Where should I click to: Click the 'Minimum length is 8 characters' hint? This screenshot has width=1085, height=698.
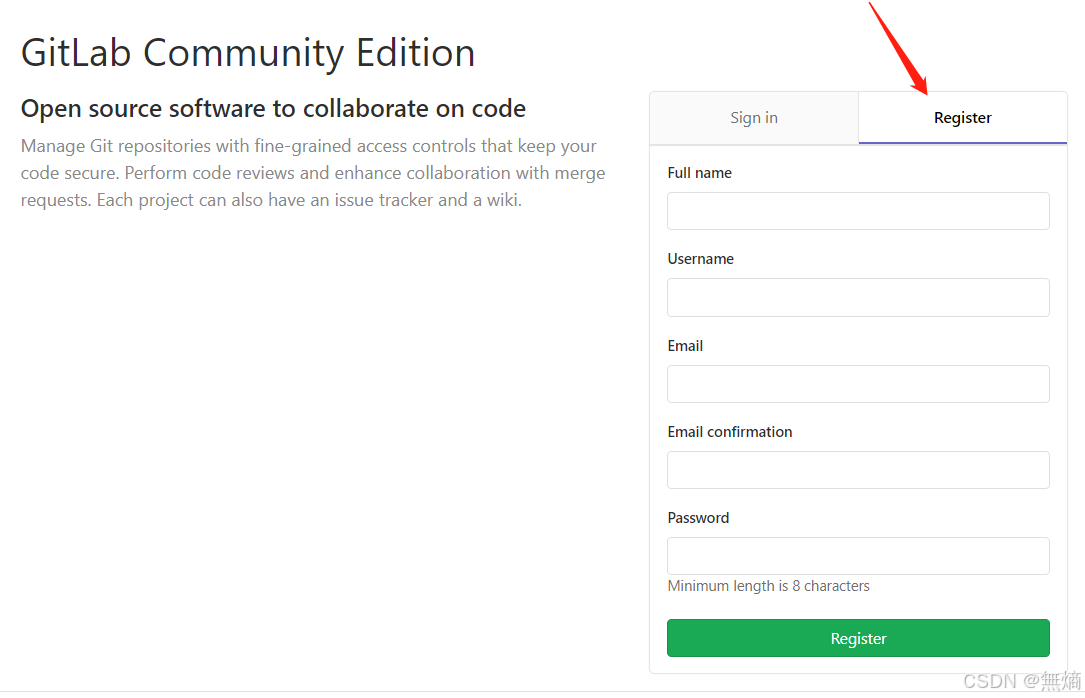click(x=768, y=586)
